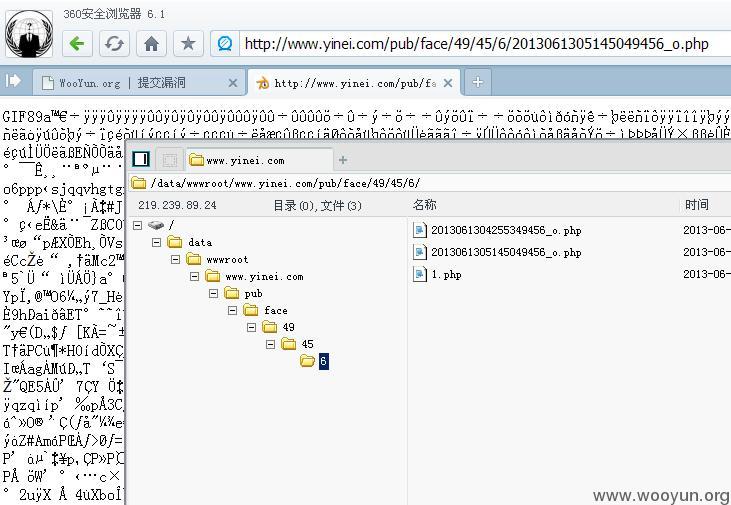
Task: Go to the browser home page
Action: (151, 44)
